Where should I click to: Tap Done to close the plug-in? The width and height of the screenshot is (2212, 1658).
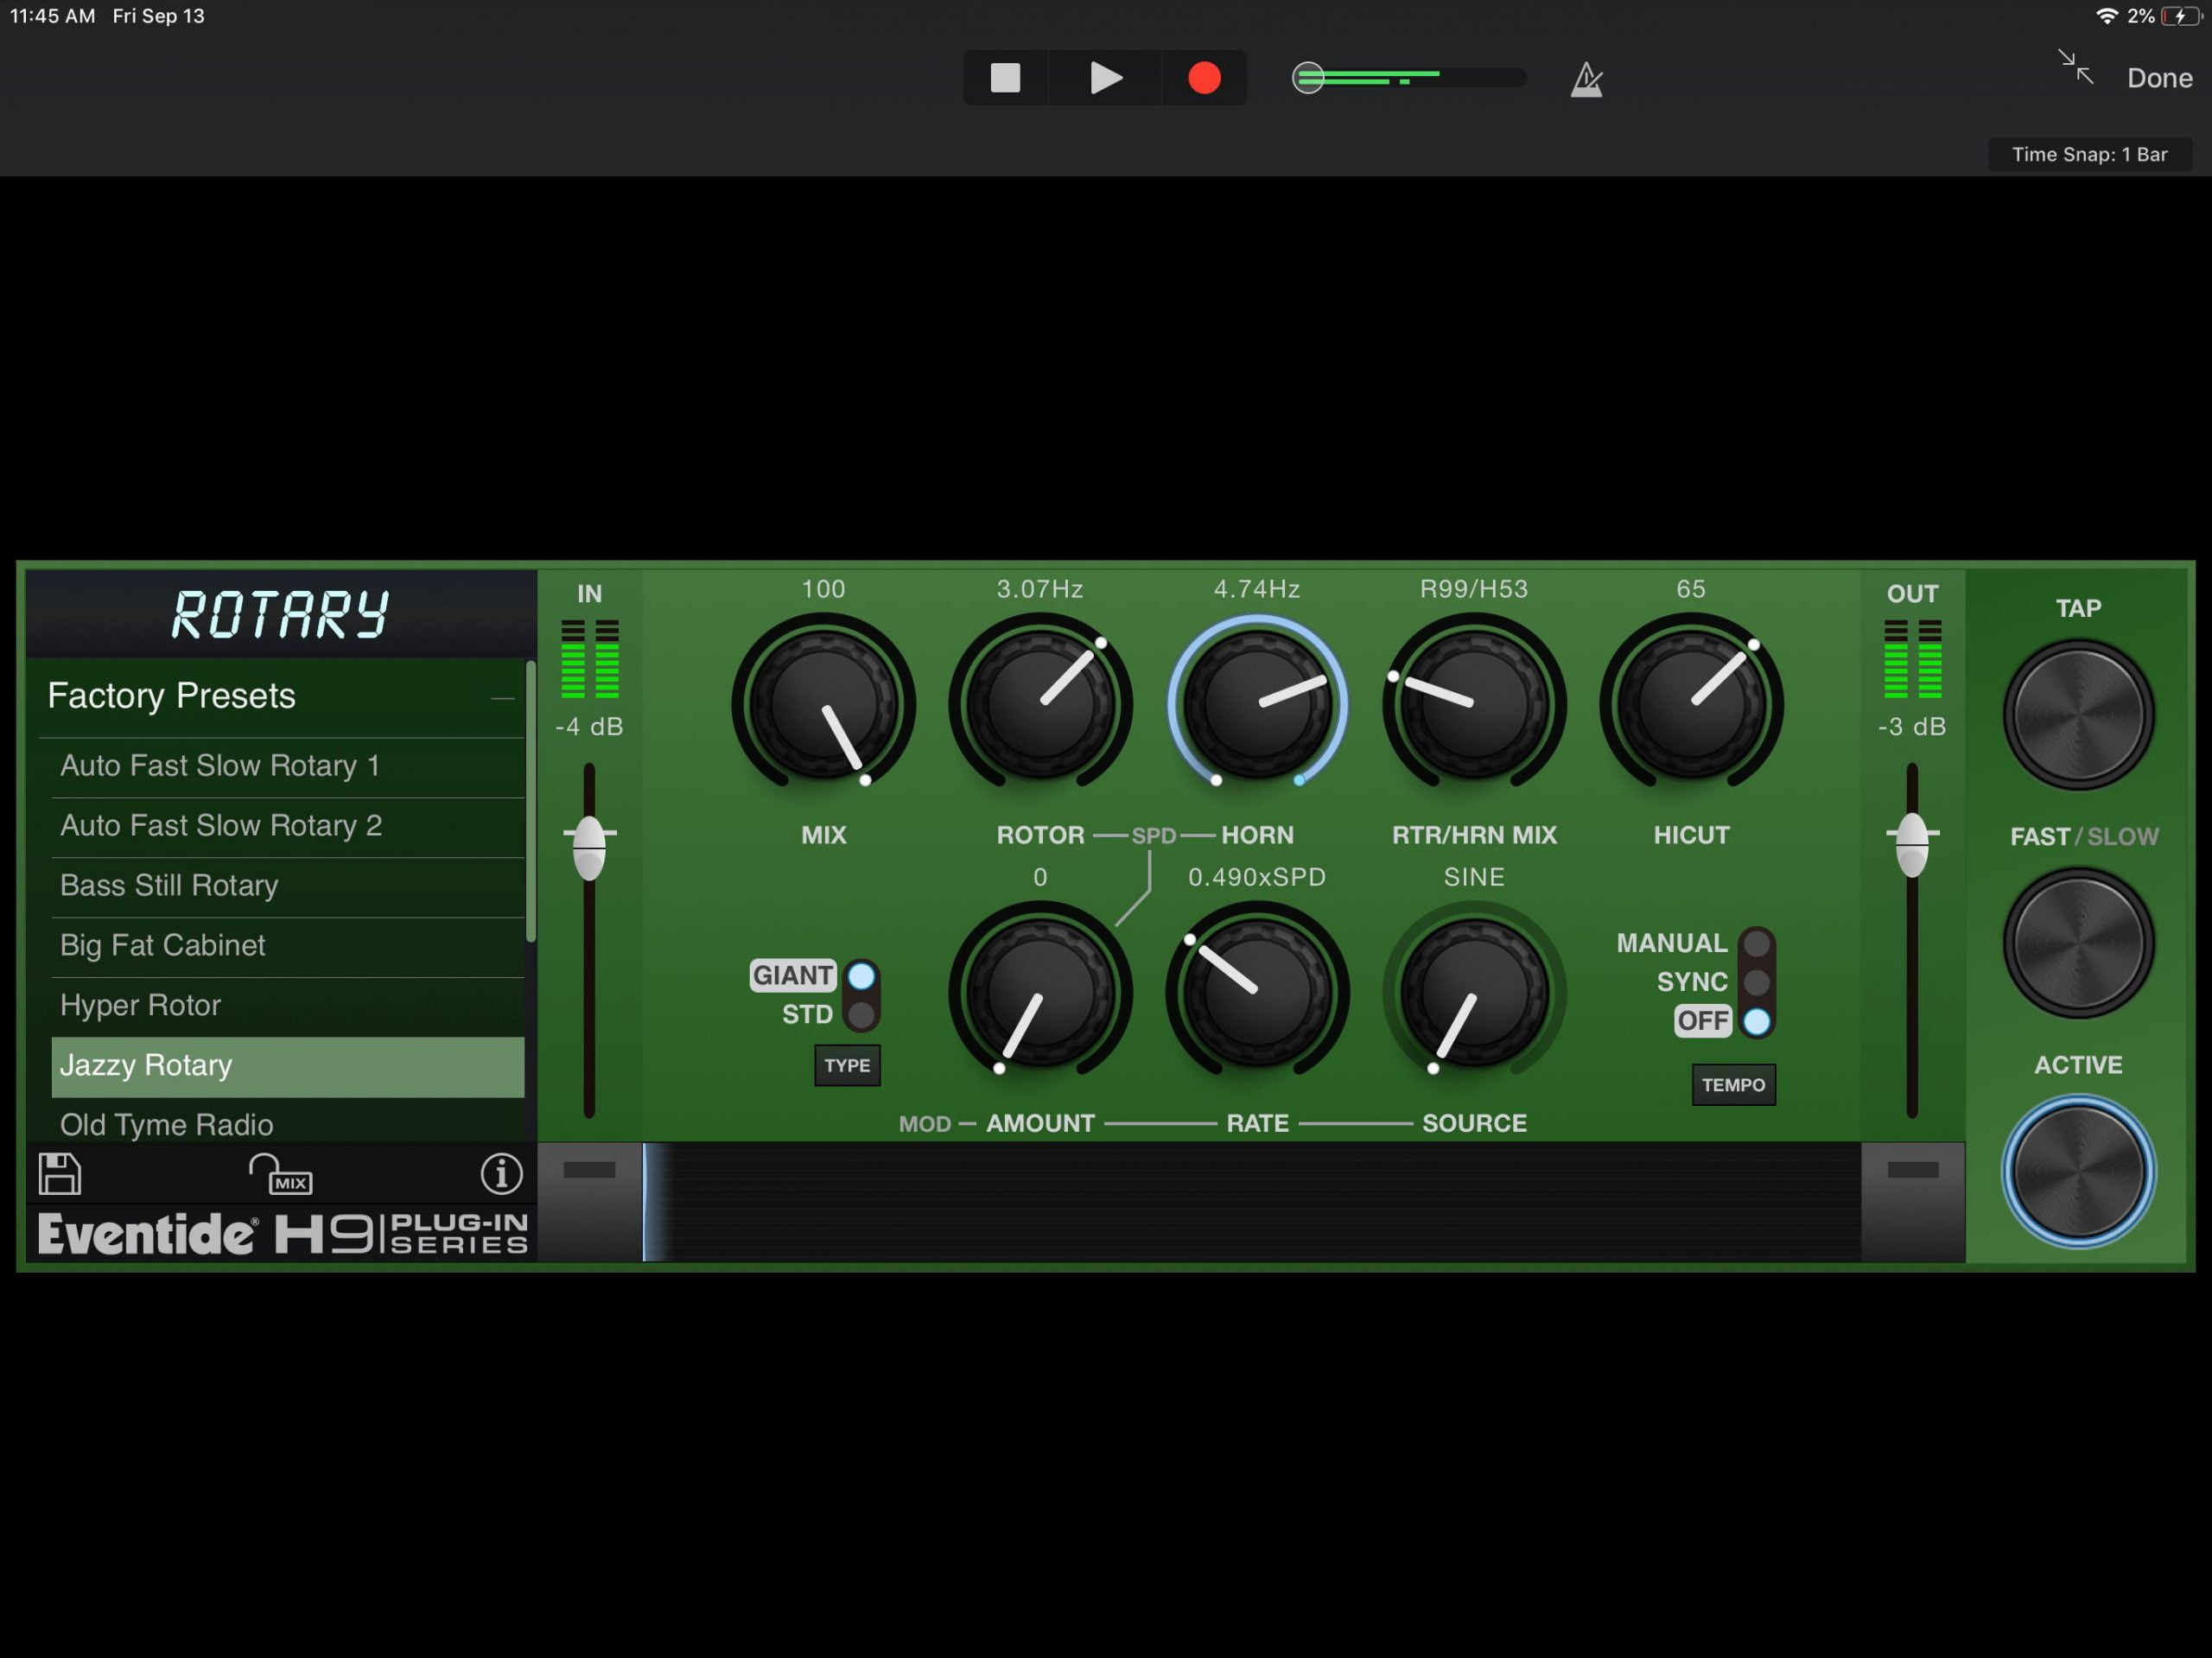tap(2159, 78)
